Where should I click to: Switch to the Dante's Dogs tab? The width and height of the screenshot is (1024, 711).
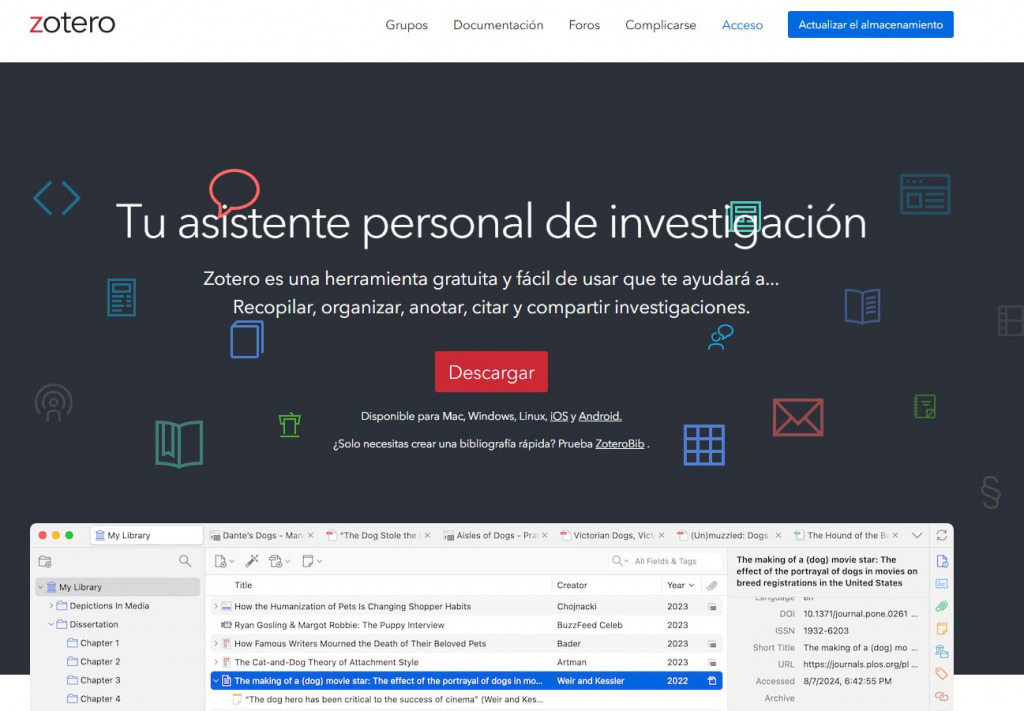click(263, 535)
